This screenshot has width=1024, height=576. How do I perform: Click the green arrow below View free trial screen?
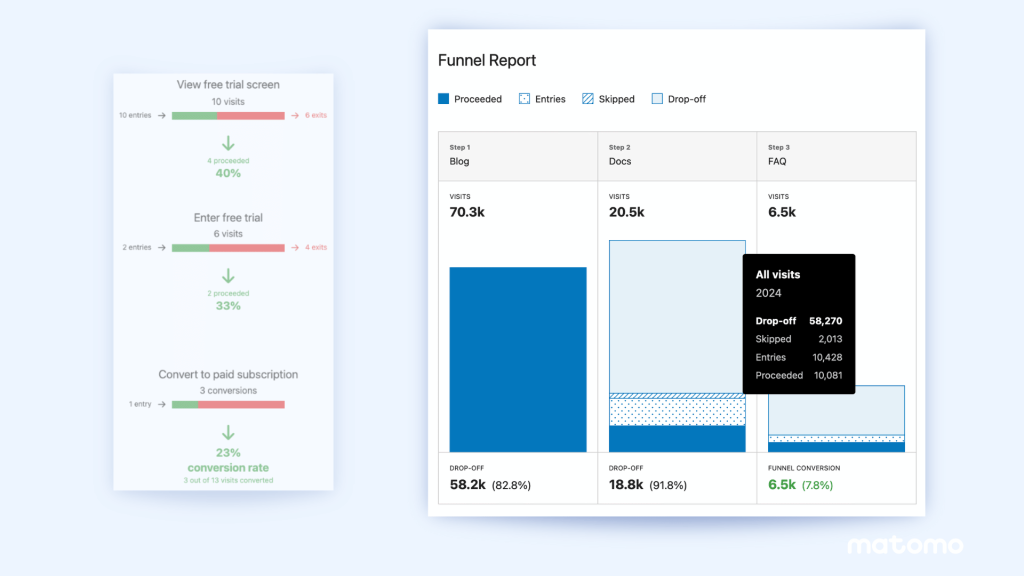pos(227,141)
